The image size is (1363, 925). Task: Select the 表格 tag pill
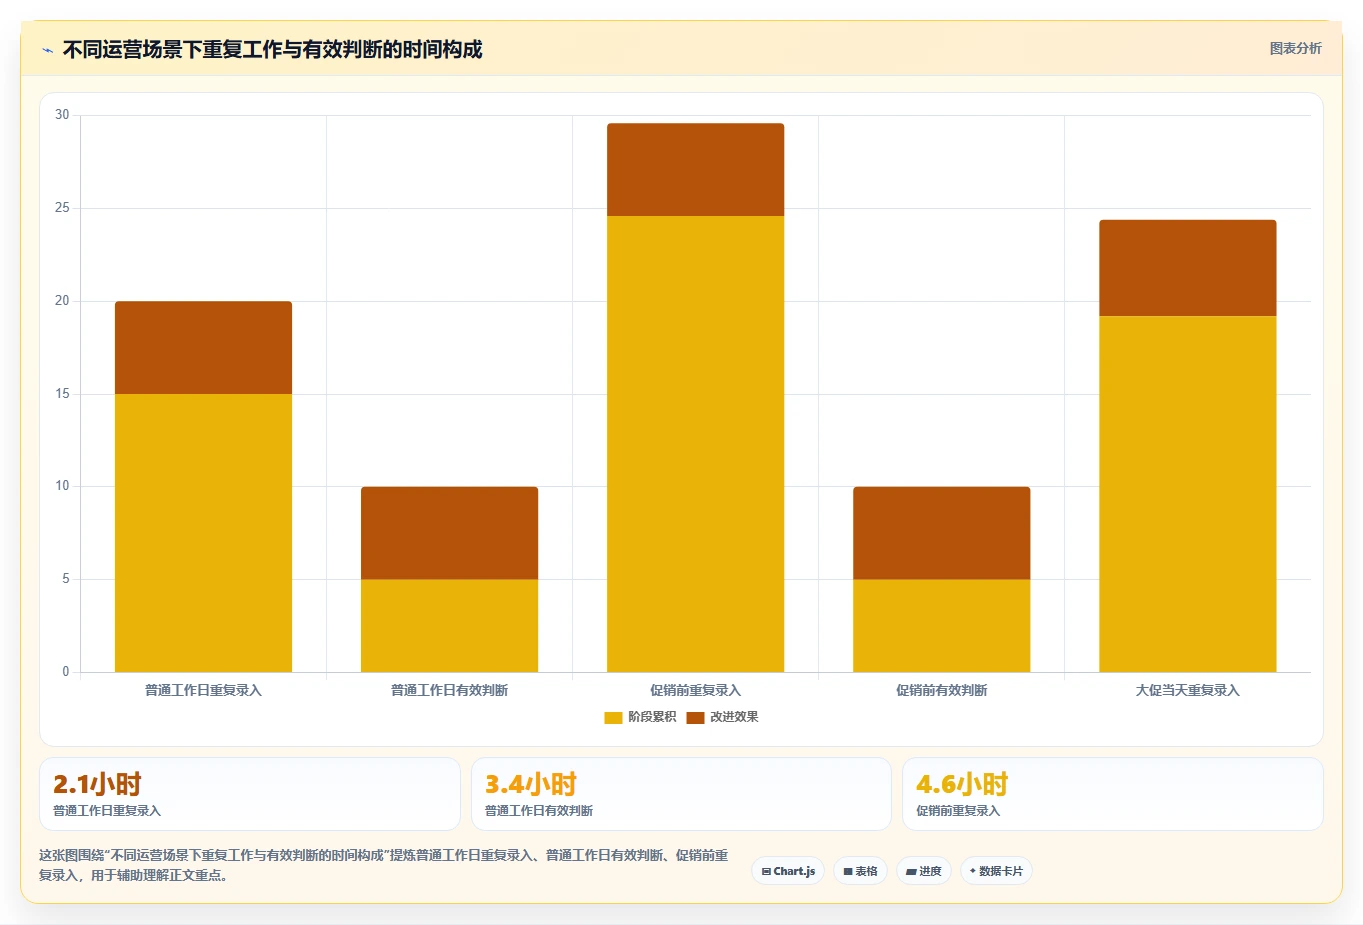(860, 871)
